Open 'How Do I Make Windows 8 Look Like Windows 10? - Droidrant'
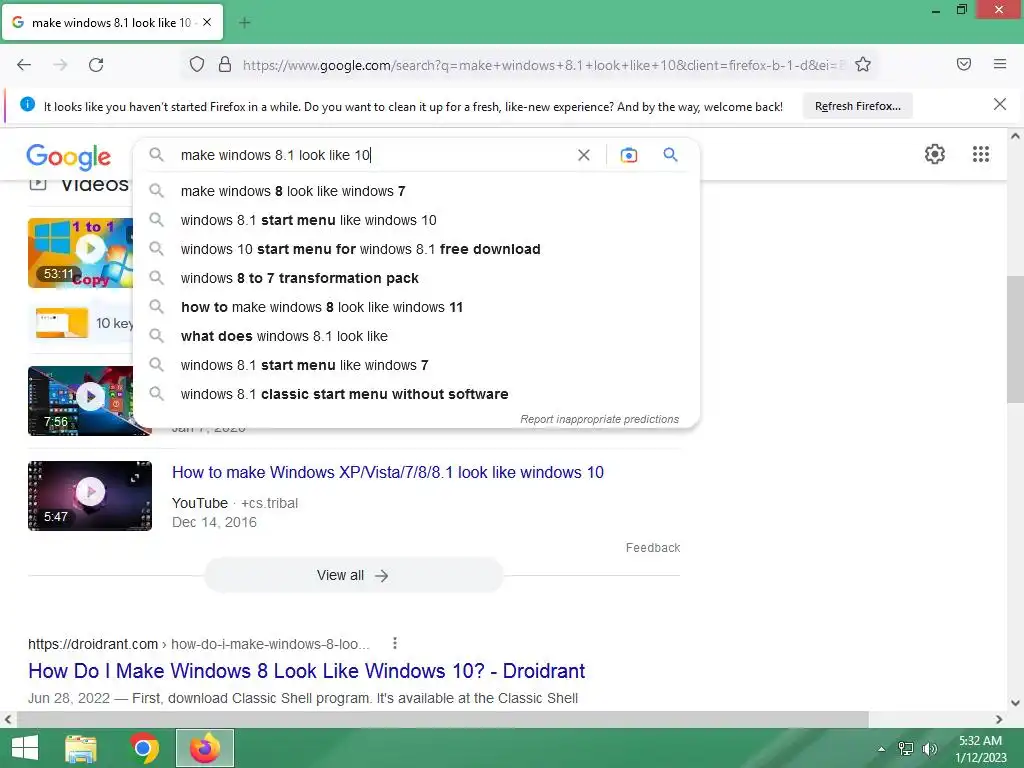The width and height of the screenshot is (1024, 768). coord(306,671)
